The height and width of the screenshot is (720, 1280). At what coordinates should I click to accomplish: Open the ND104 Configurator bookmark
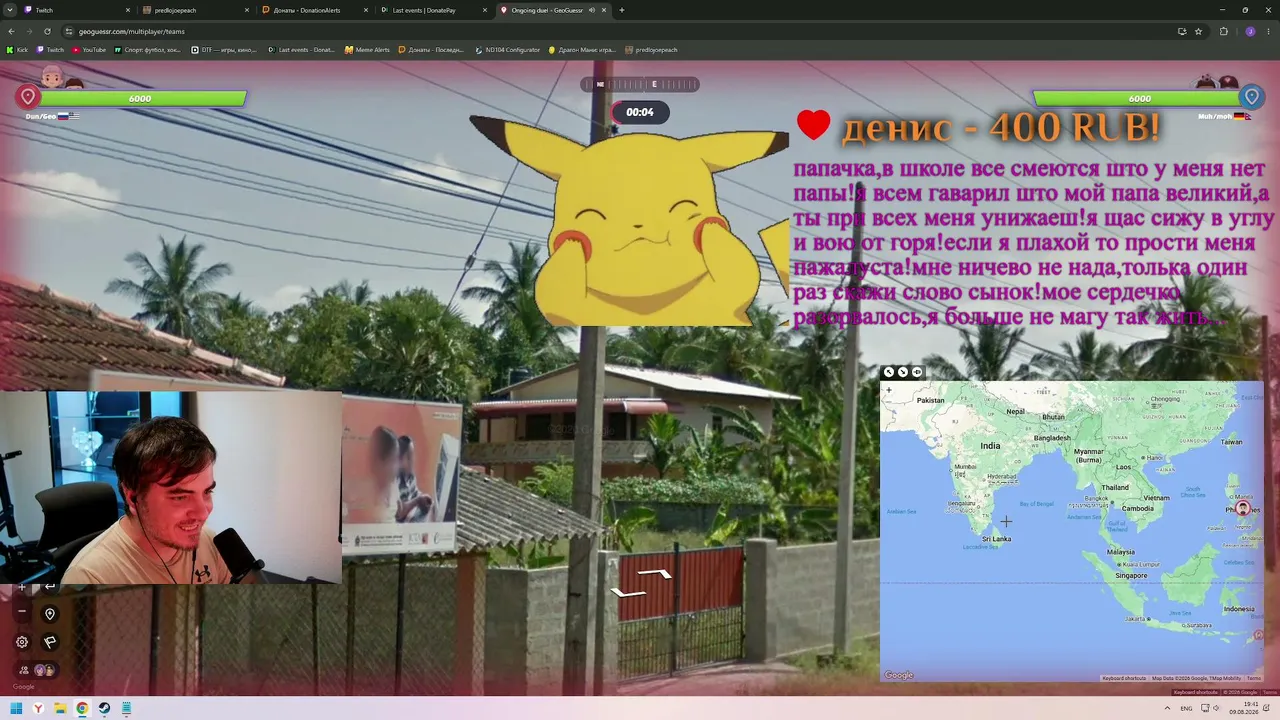tap(507, 50)
